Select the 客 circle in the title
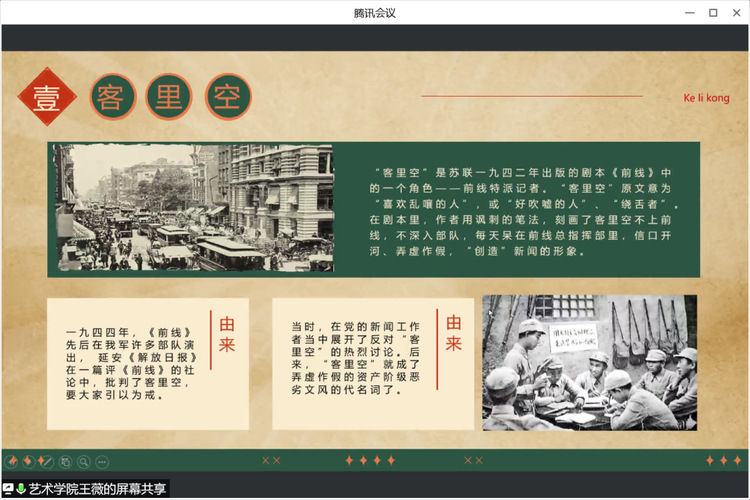The width and height of the screenshot is (750, 500). tap(113, 97)
